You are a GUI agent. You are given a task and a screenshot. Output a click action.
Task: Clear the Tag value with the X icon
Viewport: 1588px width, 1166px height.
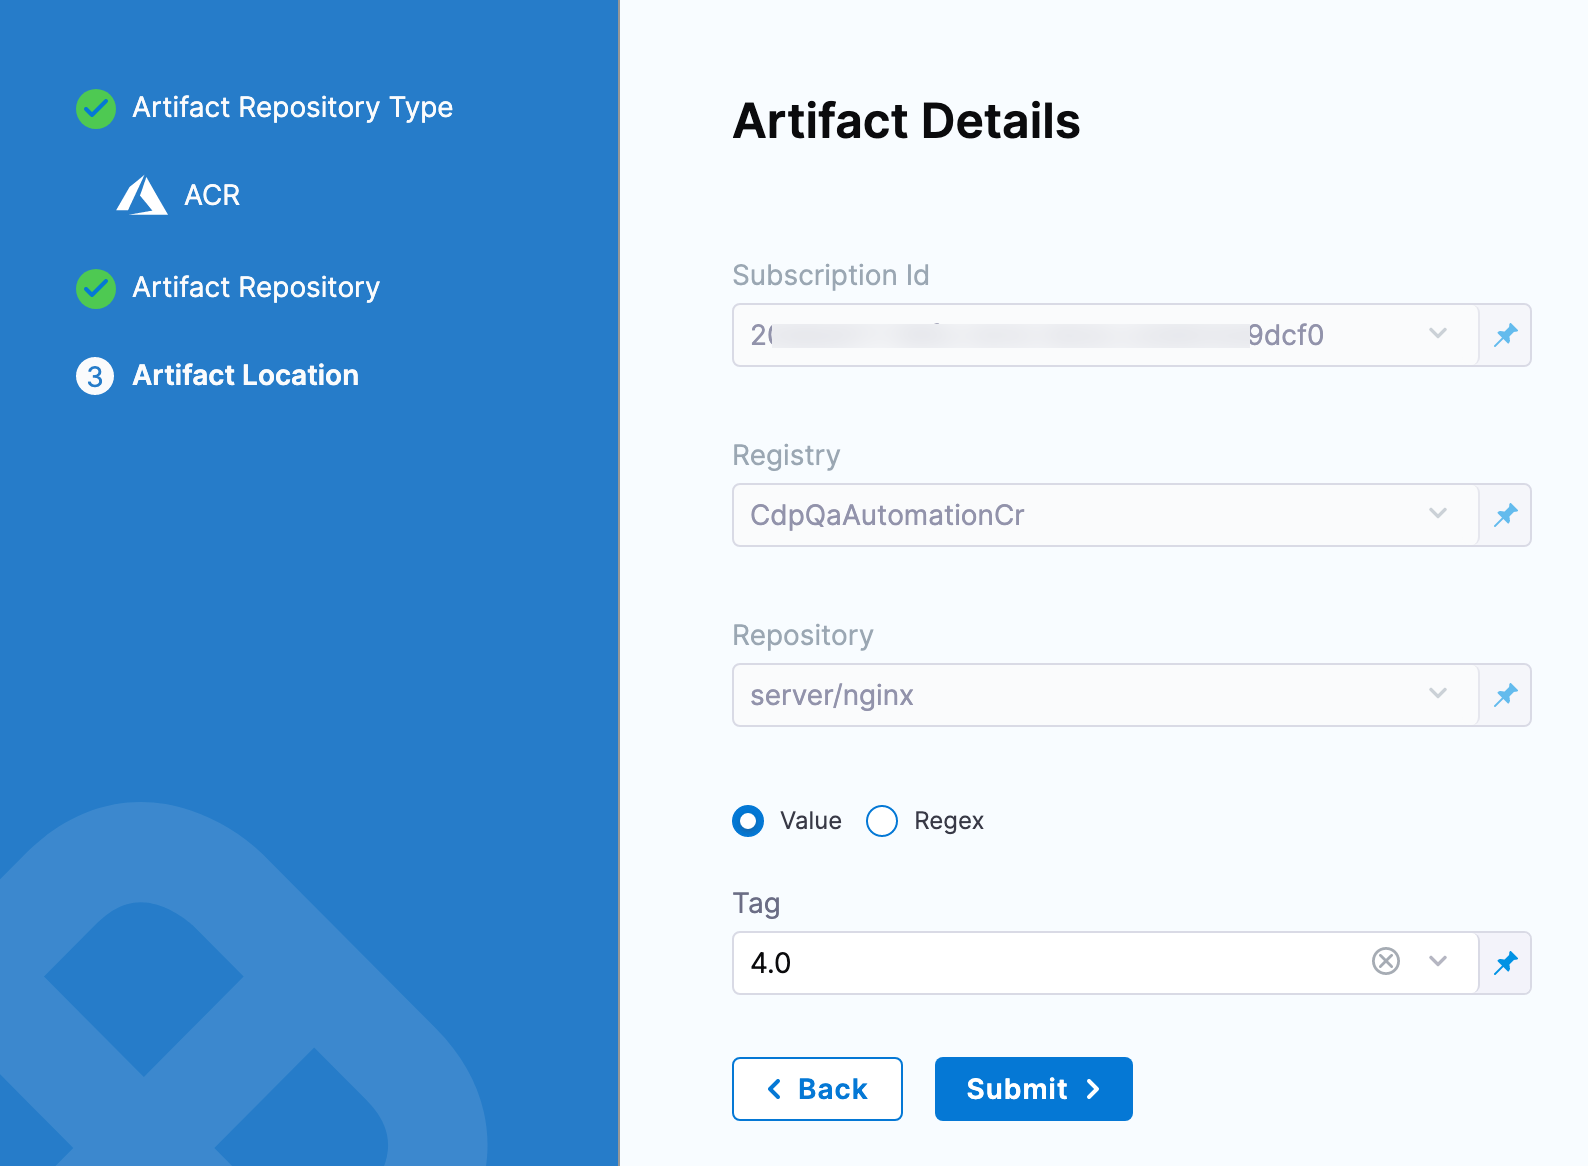(x=1385, y=962)
